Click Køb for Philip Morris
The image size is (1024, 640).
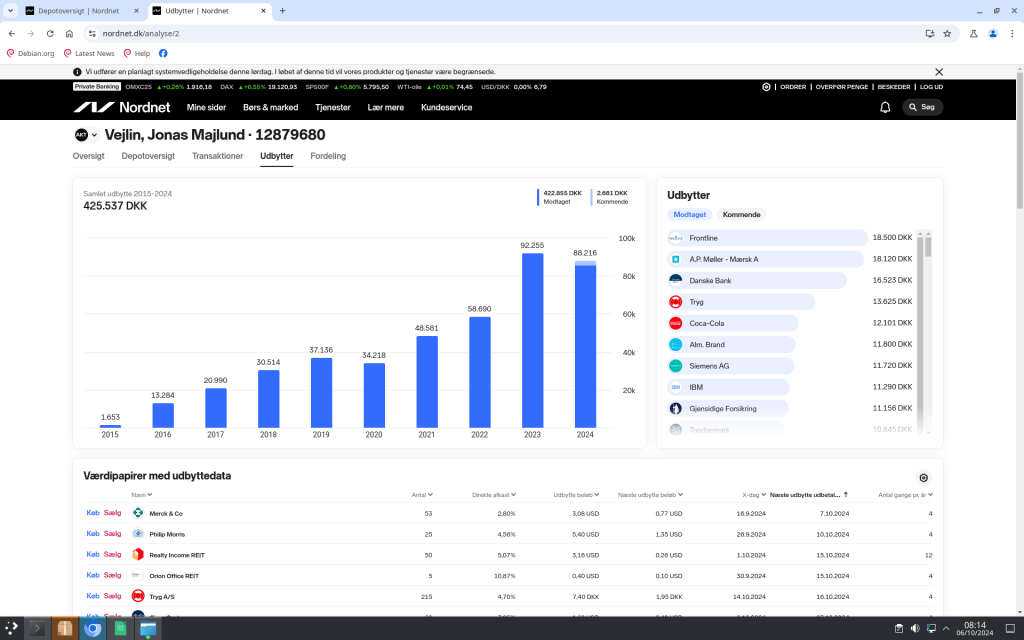click(x=93, y=534)
